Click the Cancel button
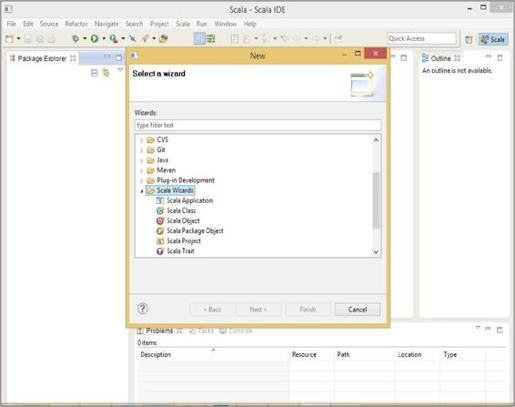Viewport: 515px width, 407px height. point(357,309)
